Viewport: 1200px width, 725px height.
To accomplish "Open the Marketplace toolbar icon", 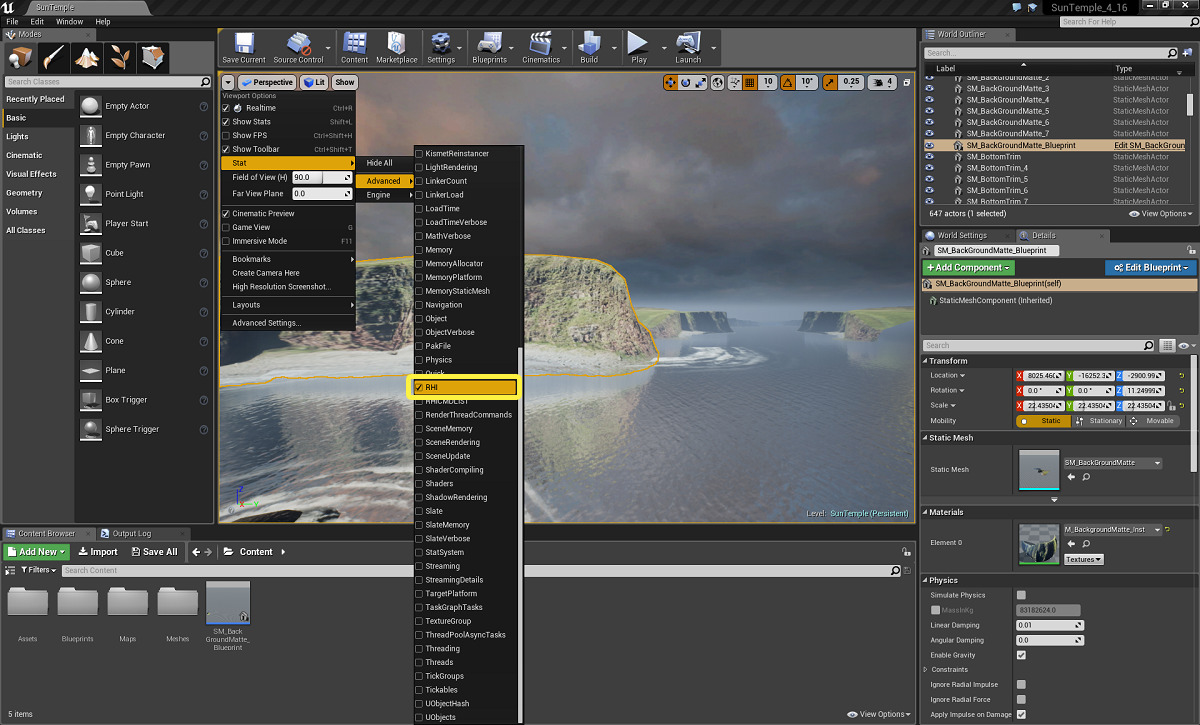I will click(x=396, y=45).
